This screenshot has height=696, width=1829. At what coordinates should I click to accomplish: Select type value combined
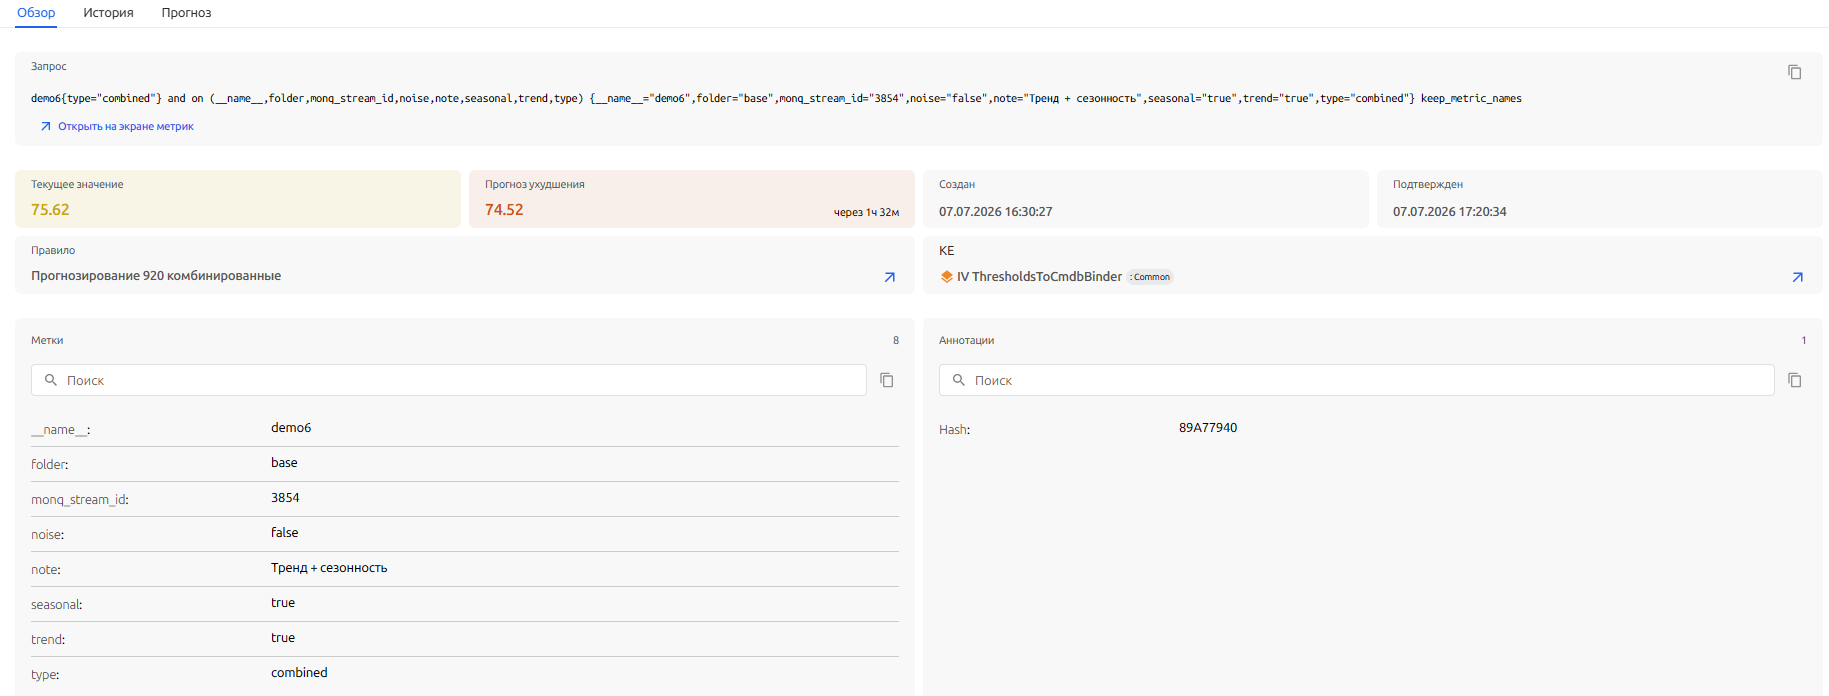[x=299, y=673]
